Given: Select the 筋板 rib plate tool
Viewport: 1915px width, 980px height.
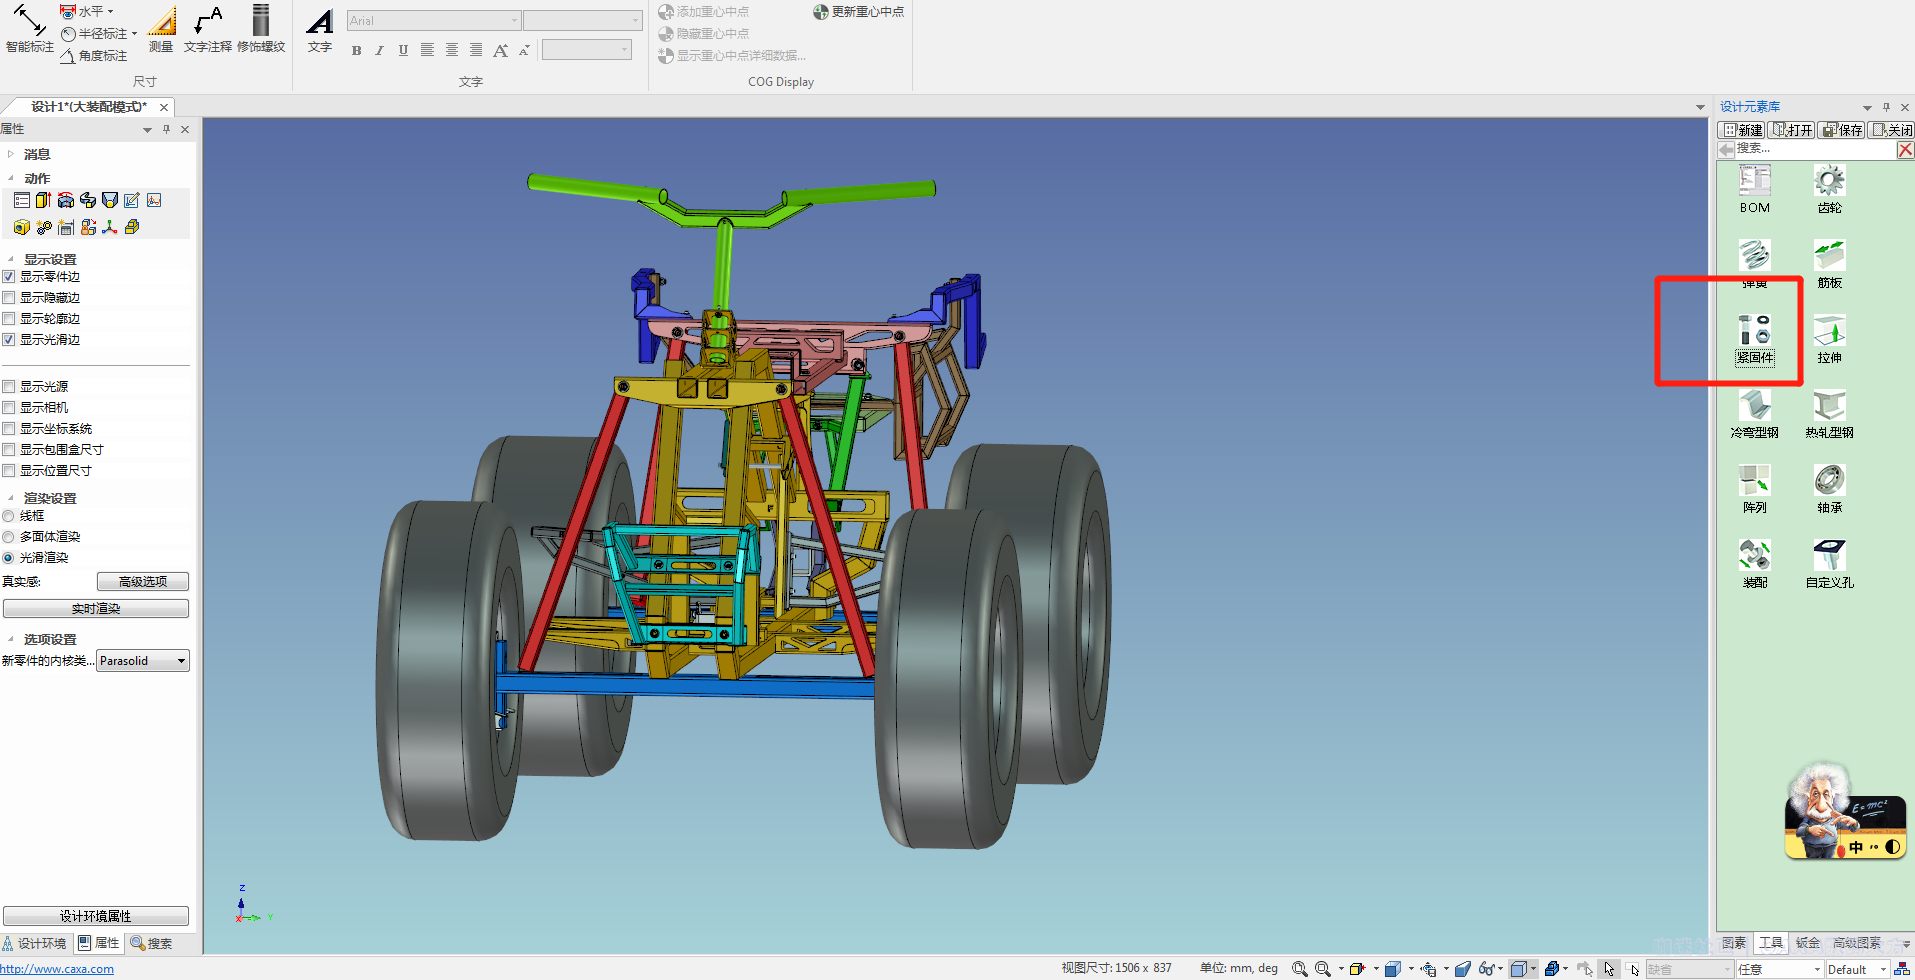Looking at the screenshot, I should (x=1830, y=264).
